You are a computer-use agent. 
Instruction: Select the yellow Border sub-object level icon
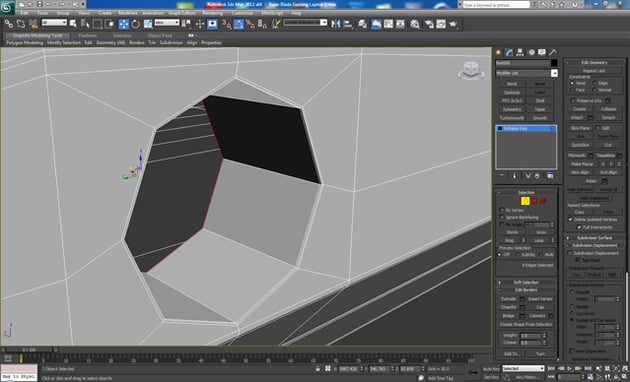(525, 201)
